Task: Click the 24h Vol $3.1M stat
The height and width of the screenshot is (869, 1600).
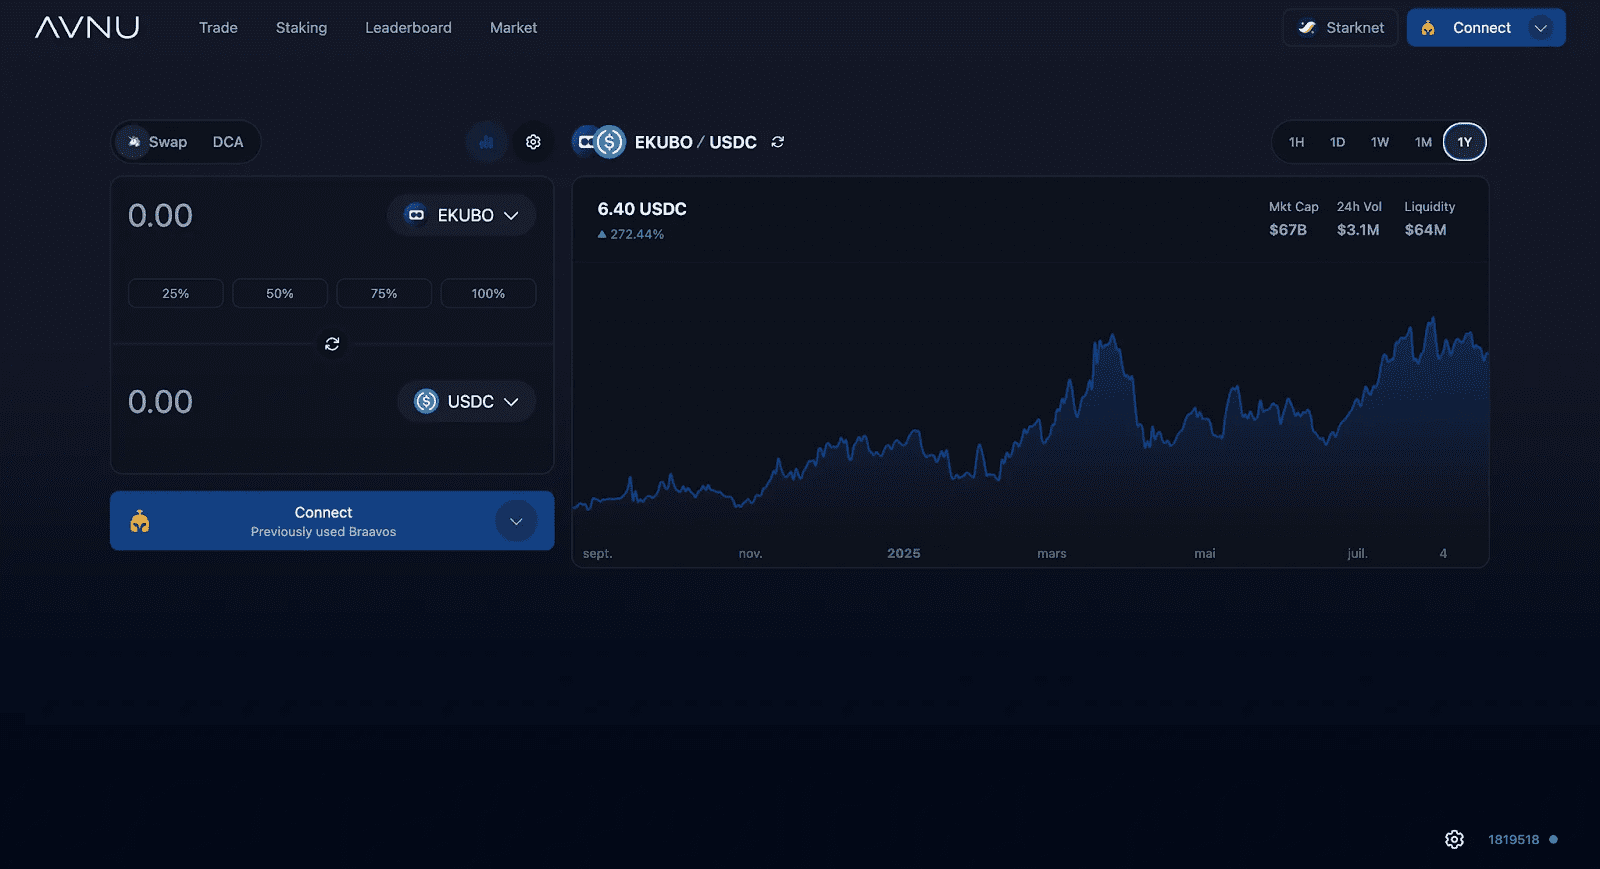Action: click(x=1359, y=218)
